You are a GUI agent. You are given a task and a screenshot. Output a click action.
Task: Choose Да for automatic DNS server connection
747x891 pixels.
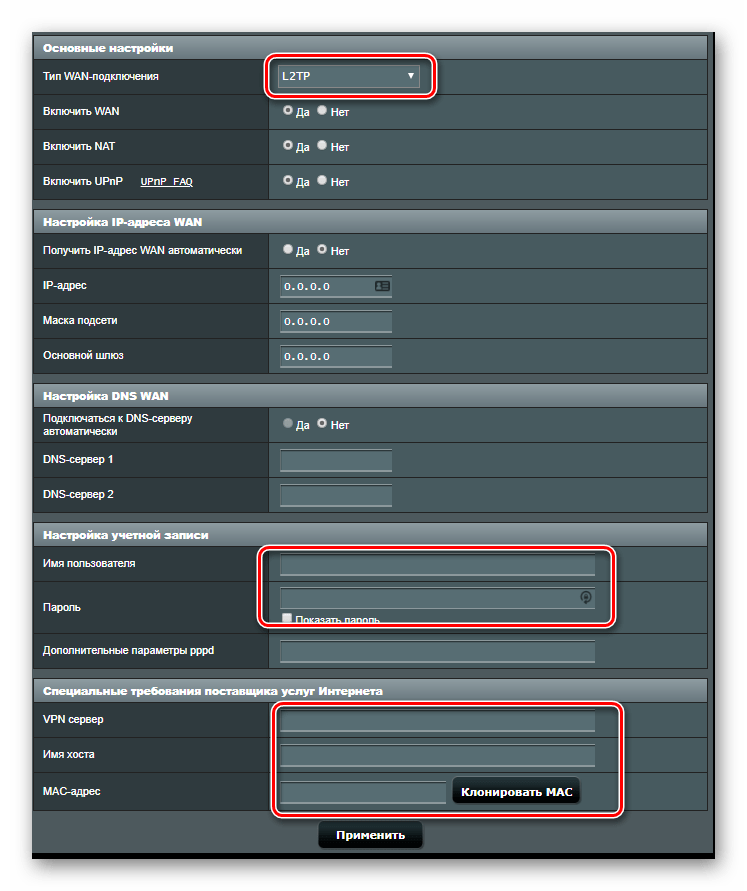[x=288, y=424]
